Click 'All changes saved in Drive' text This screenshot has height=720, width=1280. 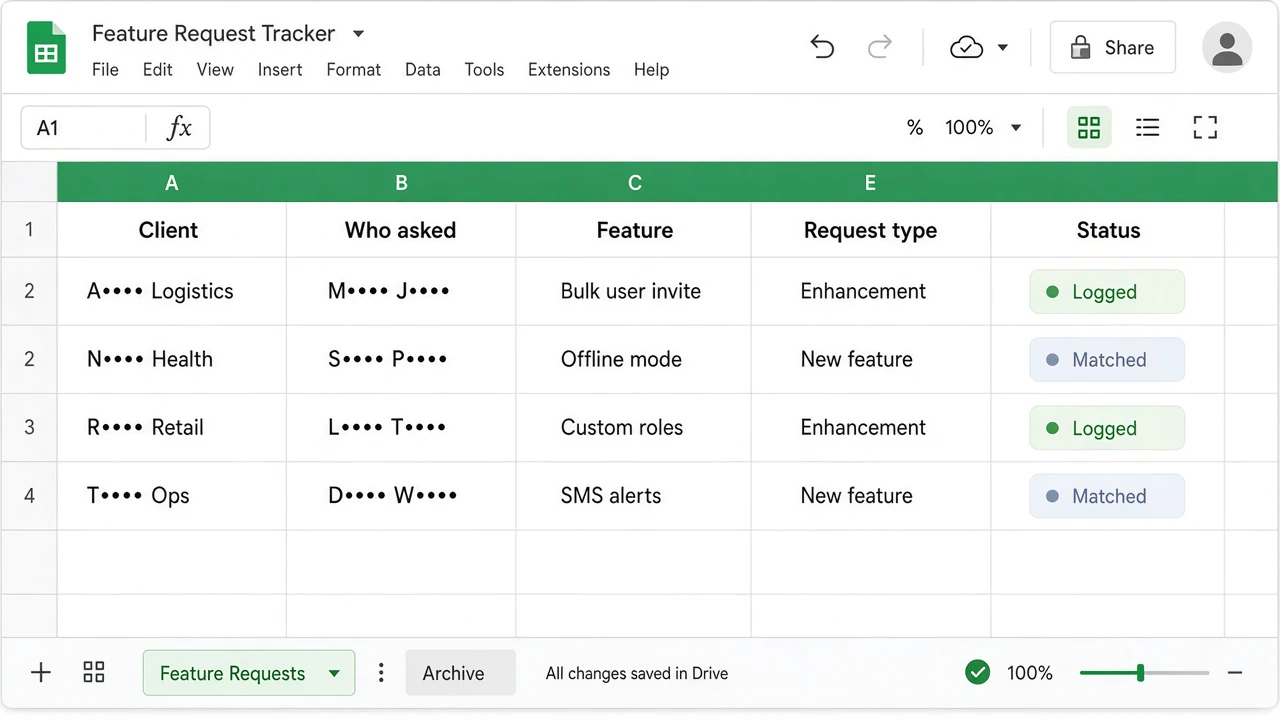pos(637,673)
